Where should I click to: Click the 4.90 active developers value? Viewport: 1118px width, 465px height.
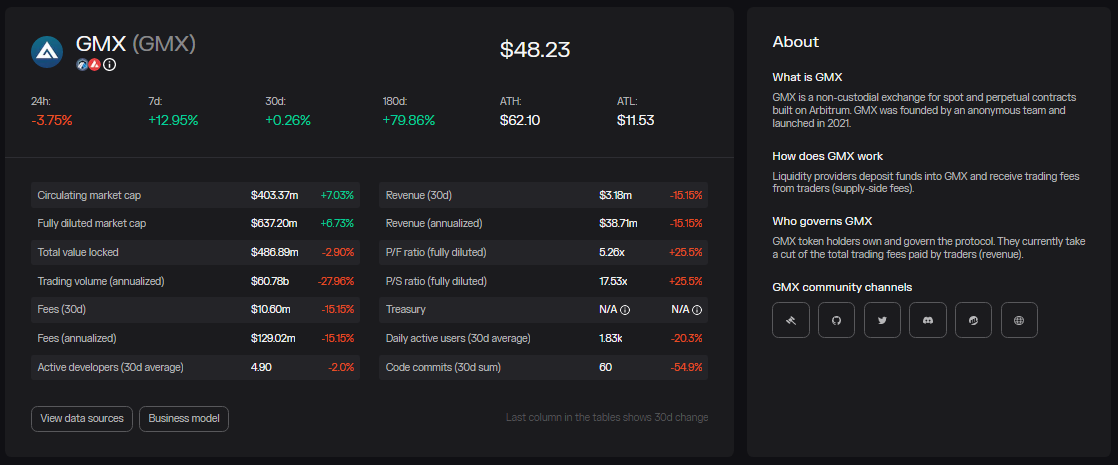tap(261, 367)
